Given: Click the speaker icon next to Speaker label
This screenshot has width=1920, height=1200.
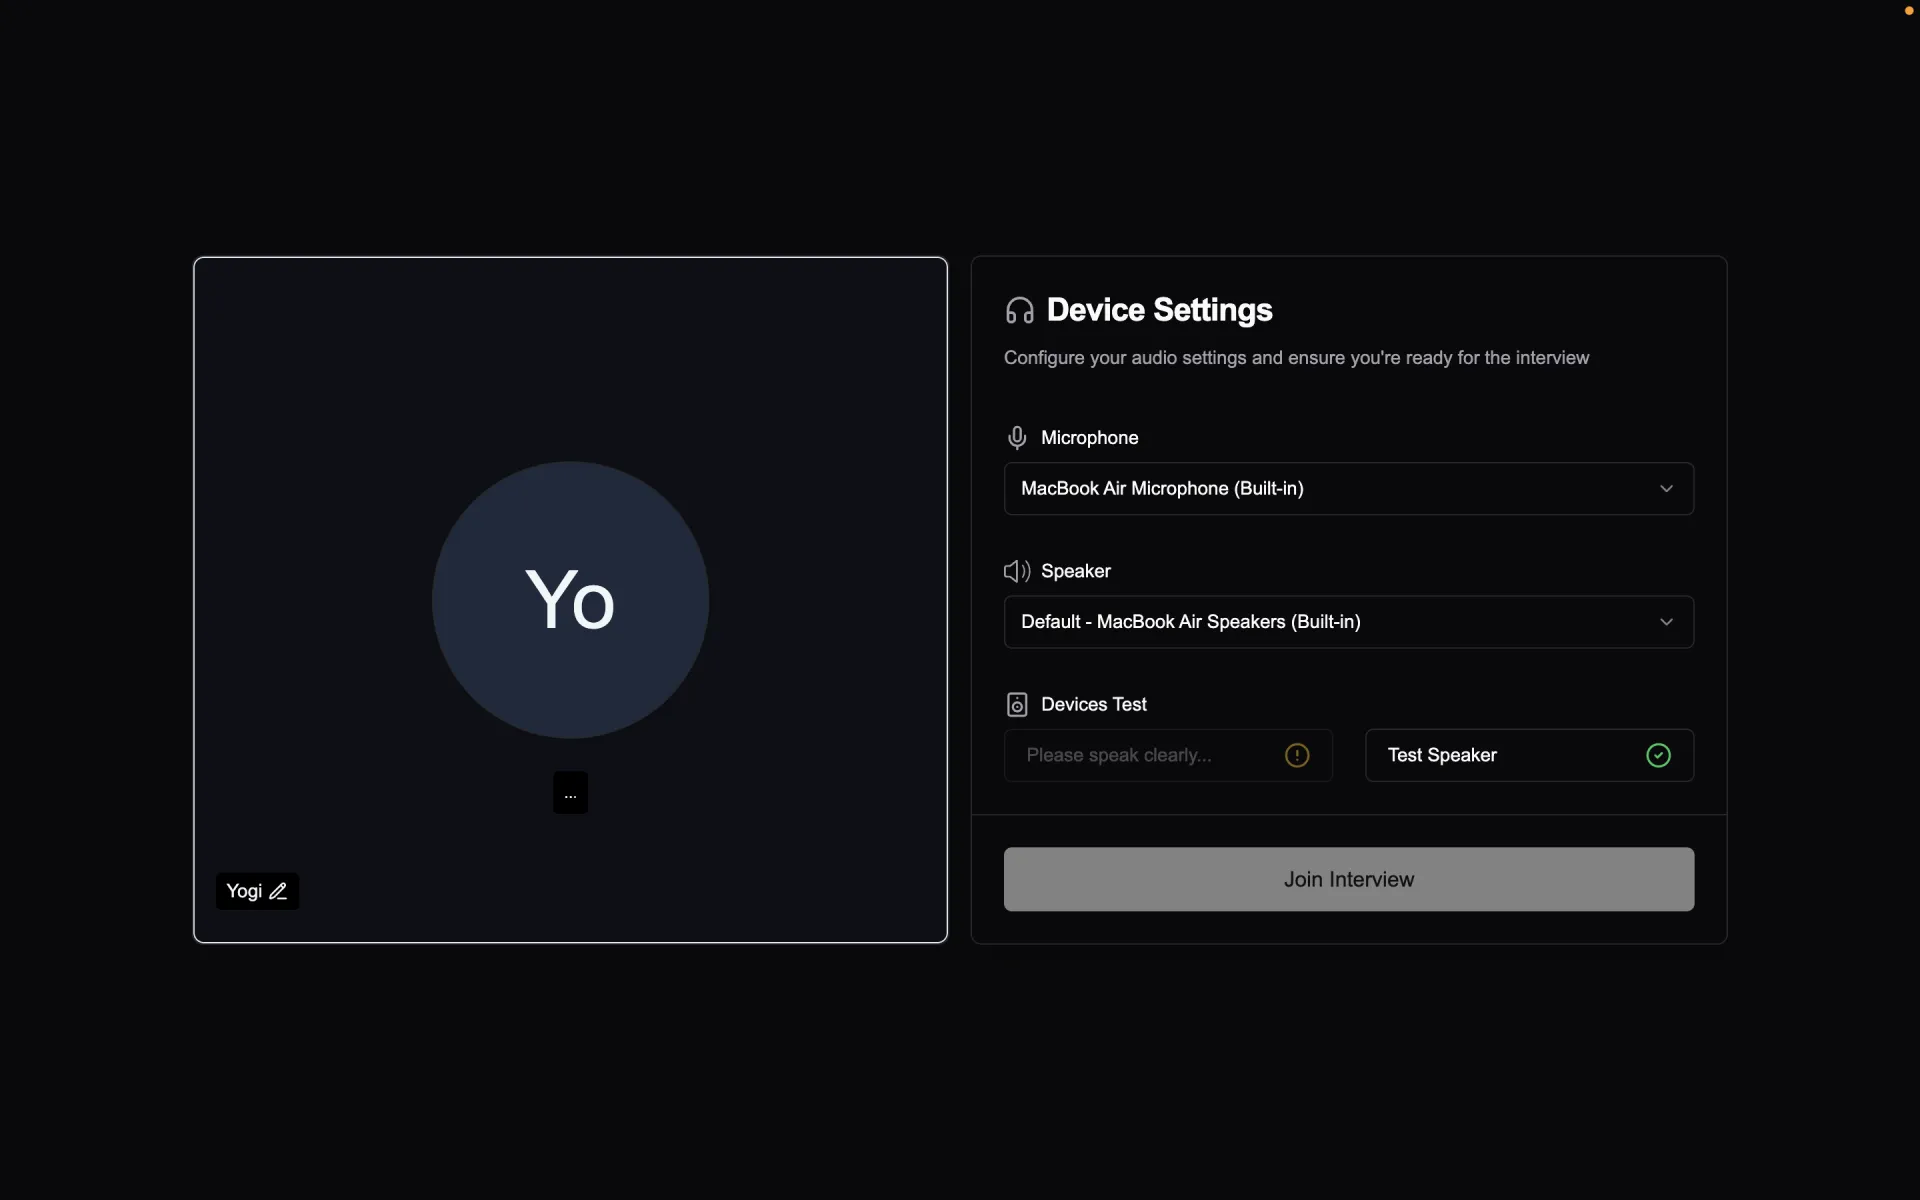Looking at the screenshot, I should point(1016,571).
